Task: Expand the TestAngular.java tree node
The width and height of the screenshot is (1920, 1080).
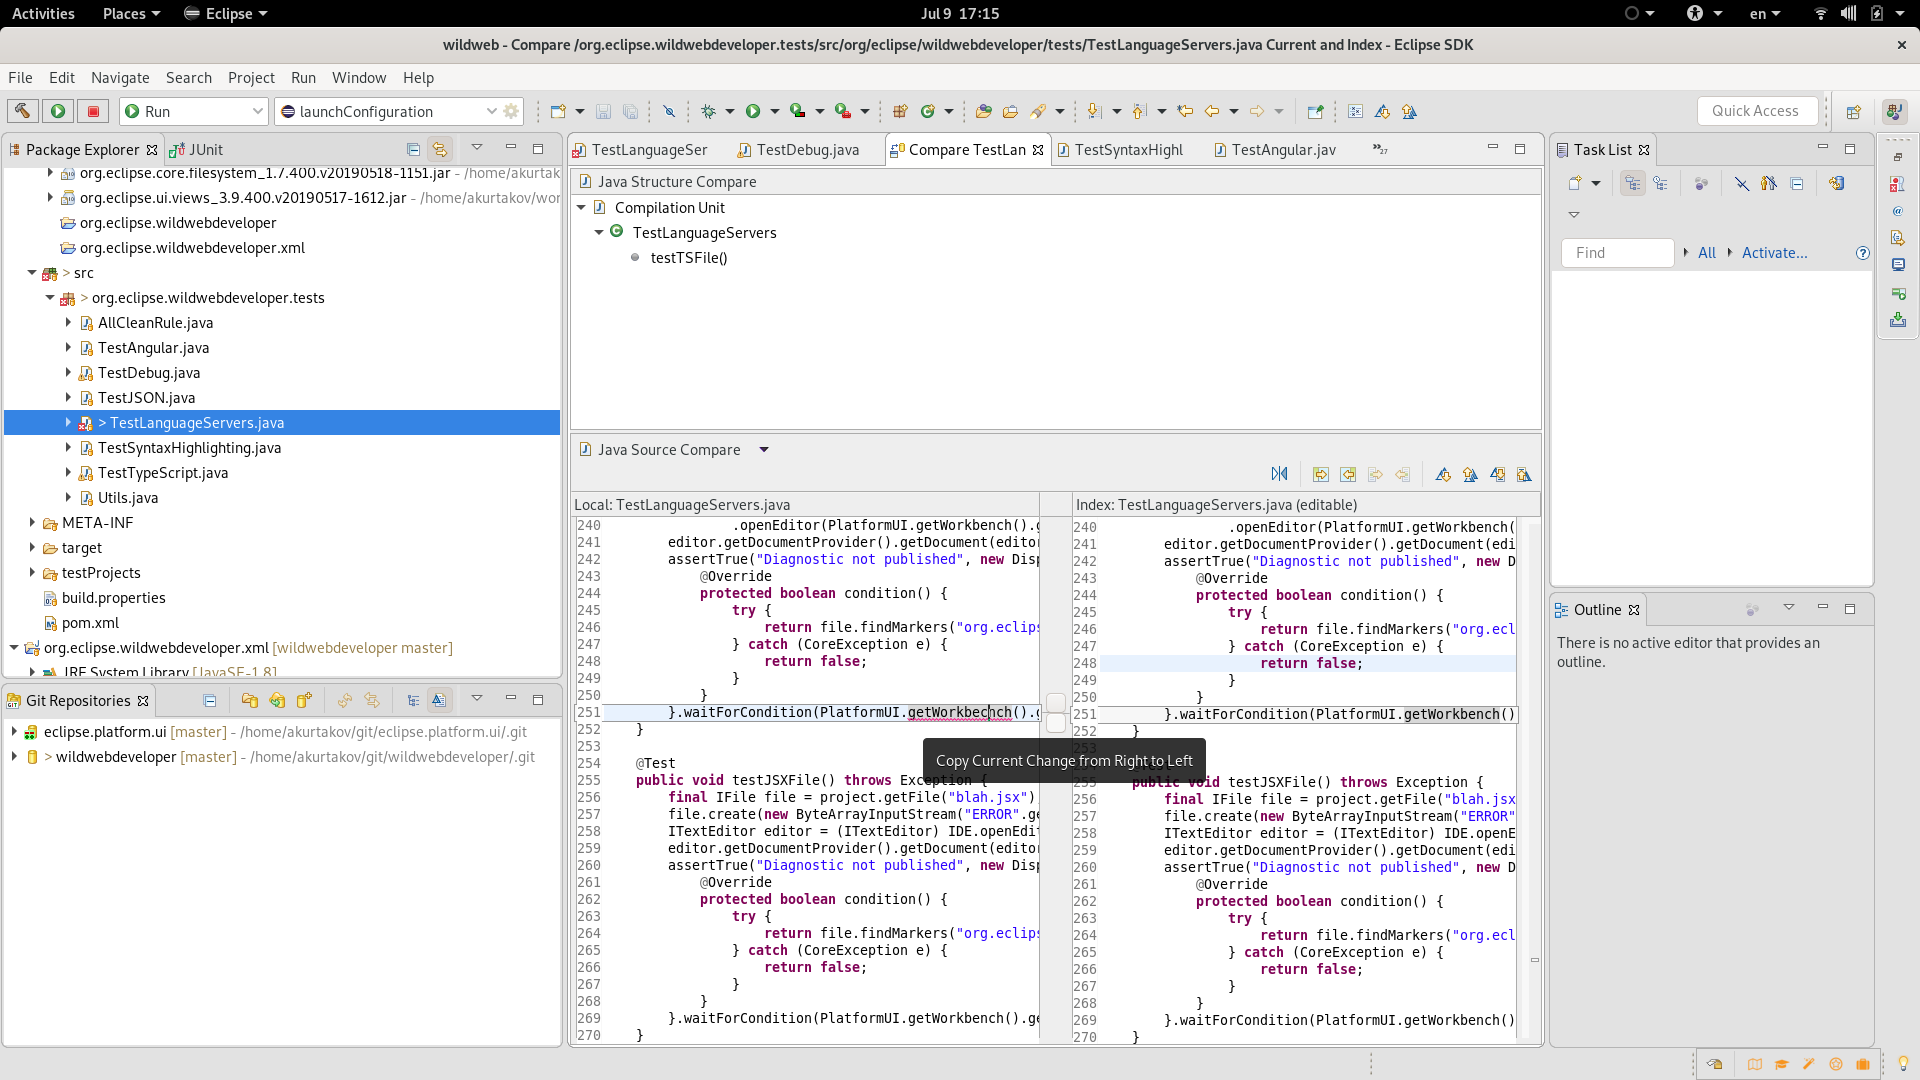Action: click(68, 348)
